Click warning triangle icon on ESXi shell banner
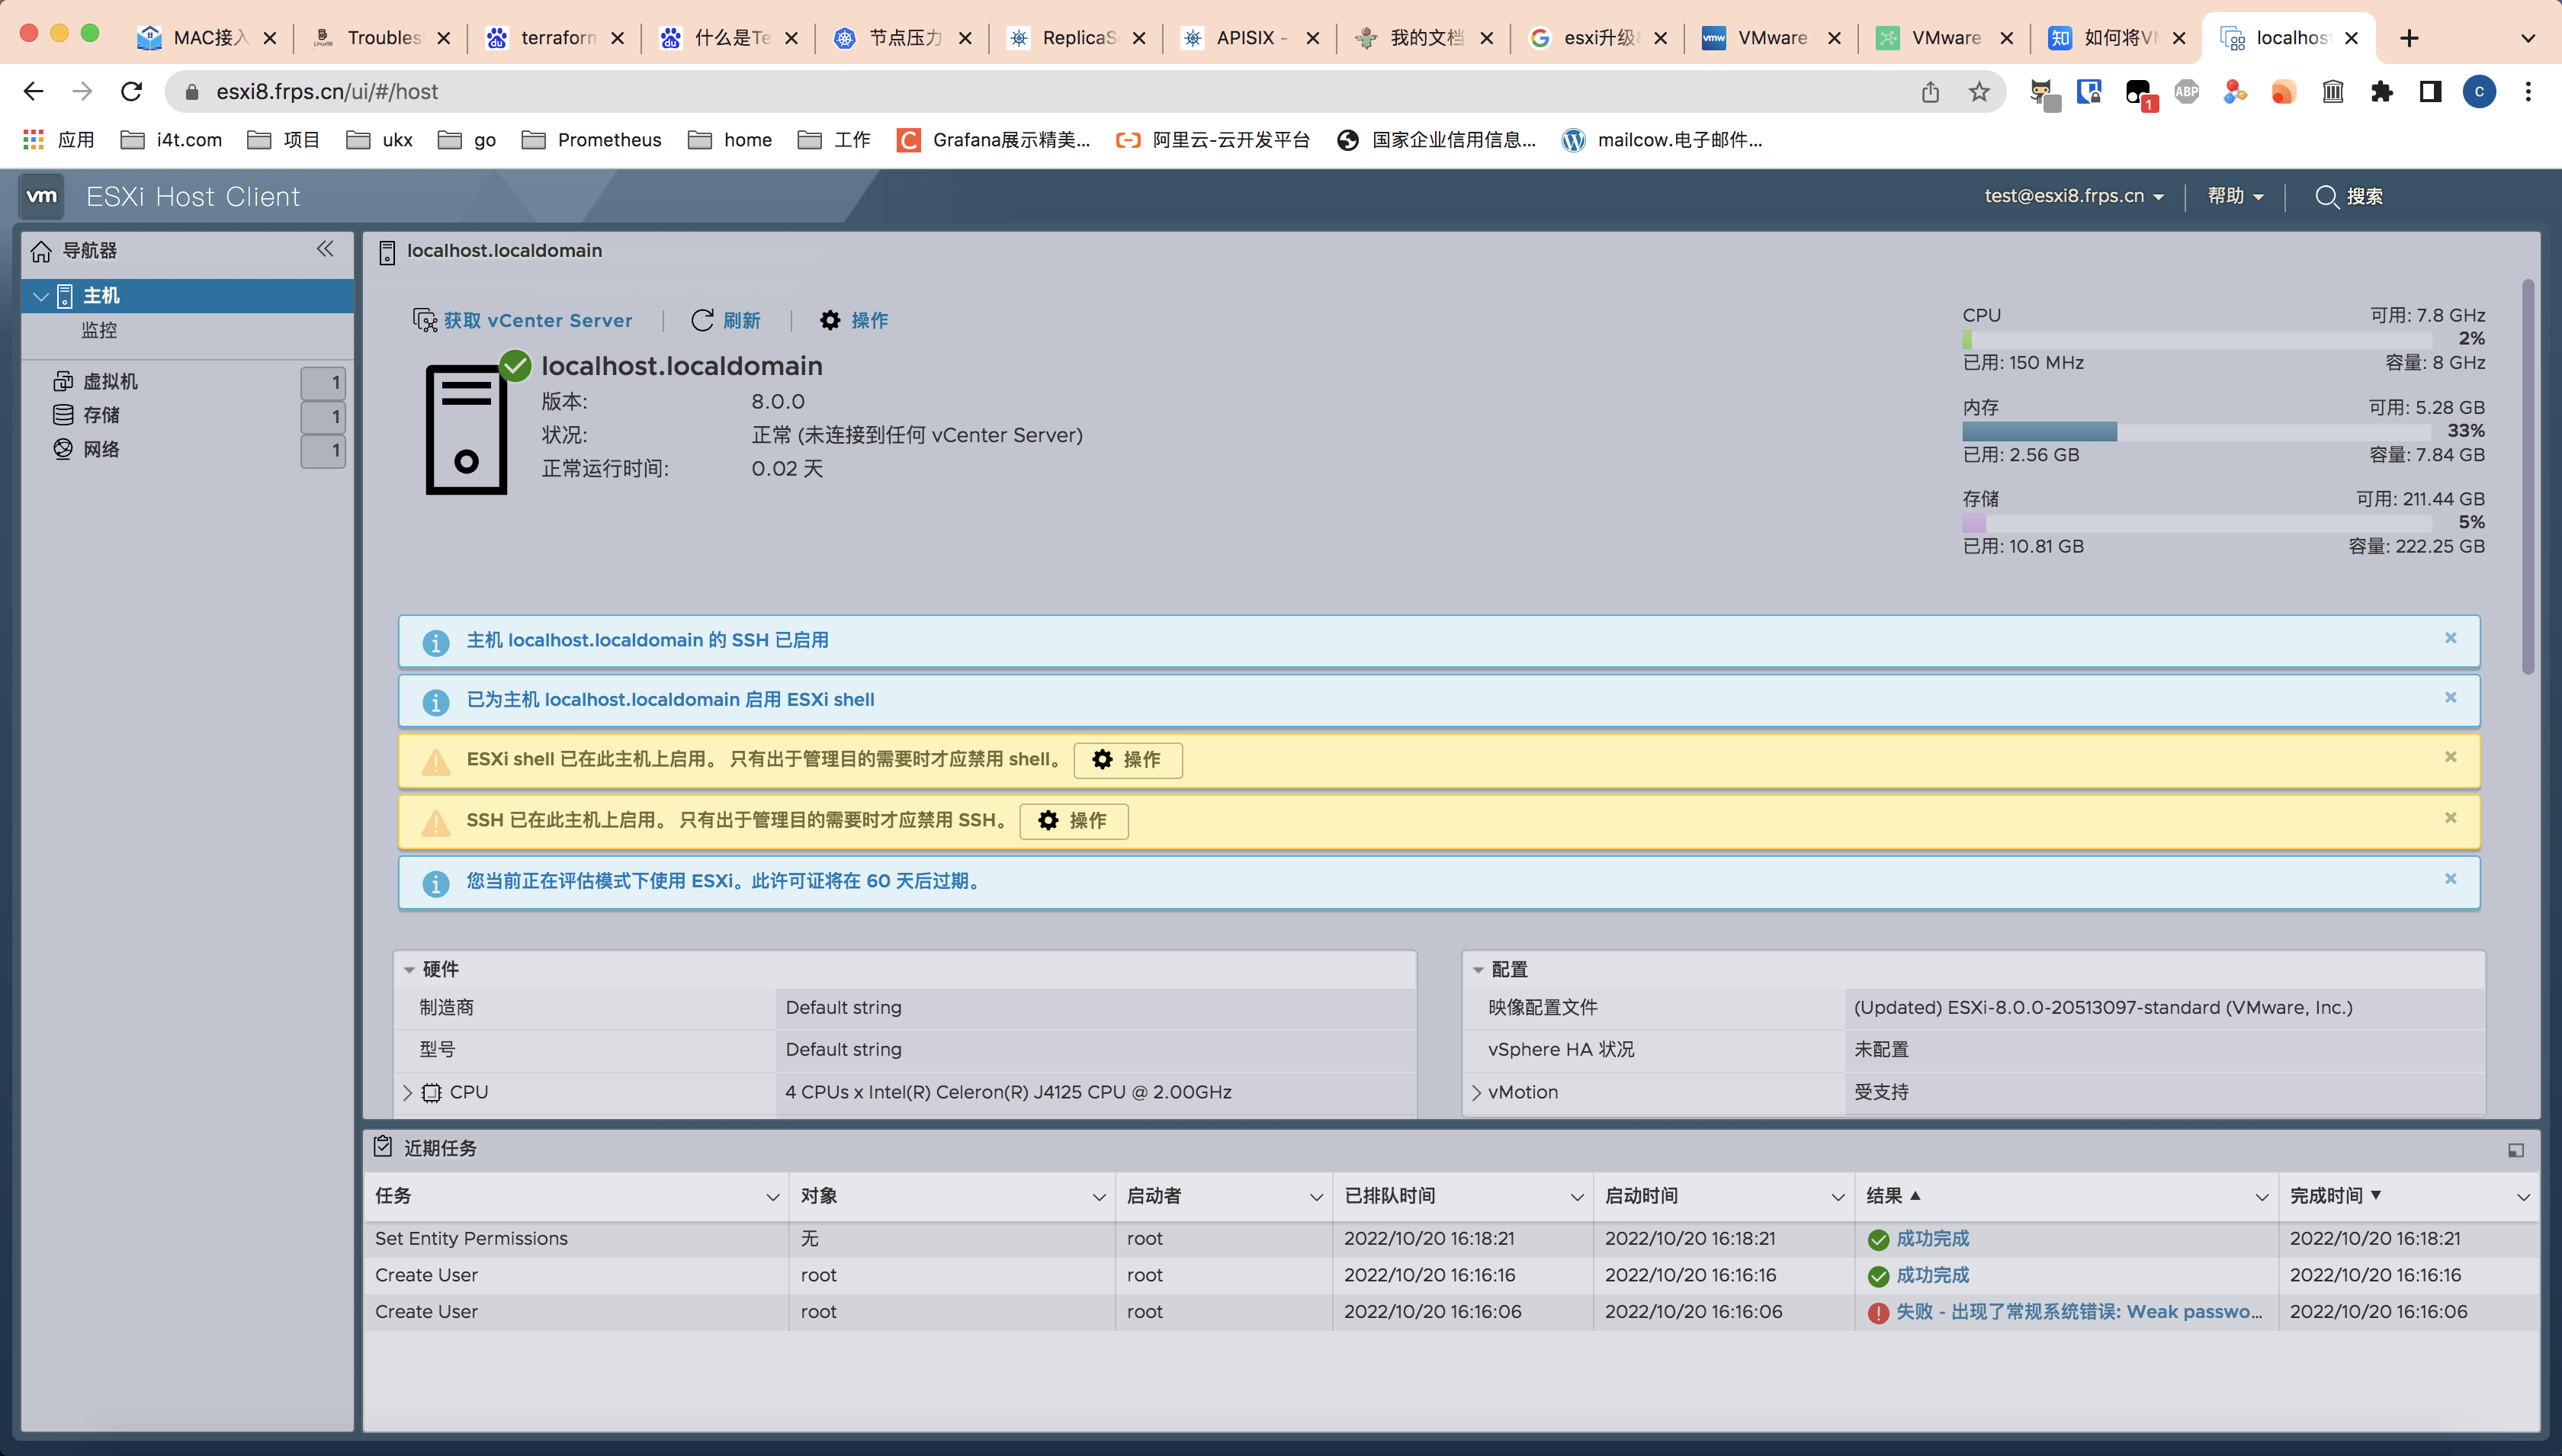2562x1456 pixels. pyautogui.click(x=435, y=762)
